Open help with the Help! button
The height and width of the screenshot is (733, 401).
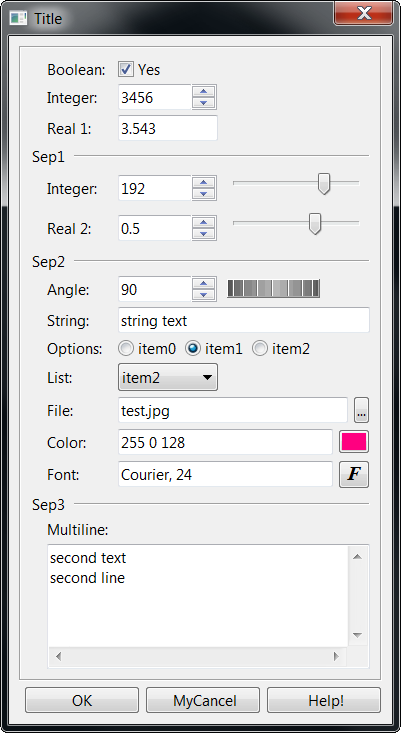(324, 700)
